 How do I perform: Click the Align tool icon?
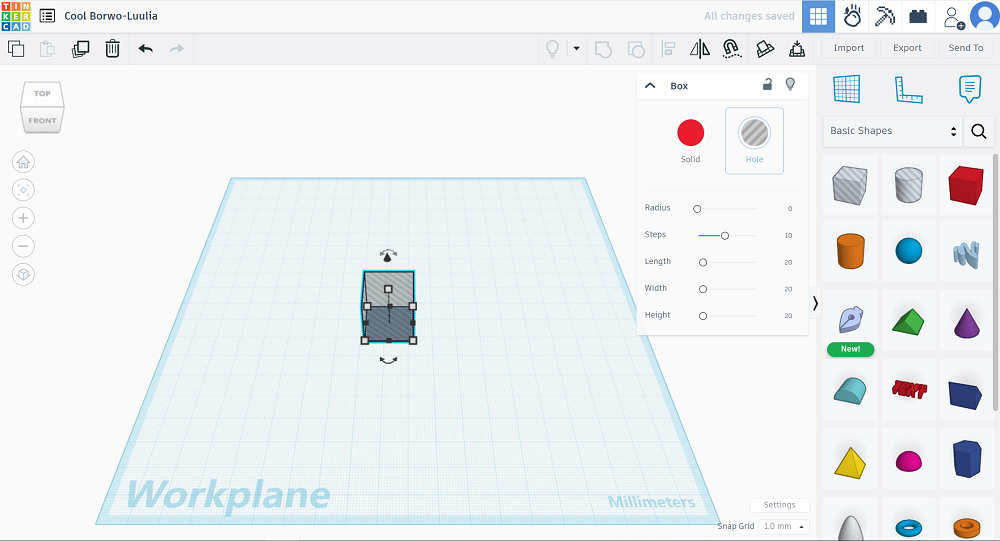click(x=669, y=48)
